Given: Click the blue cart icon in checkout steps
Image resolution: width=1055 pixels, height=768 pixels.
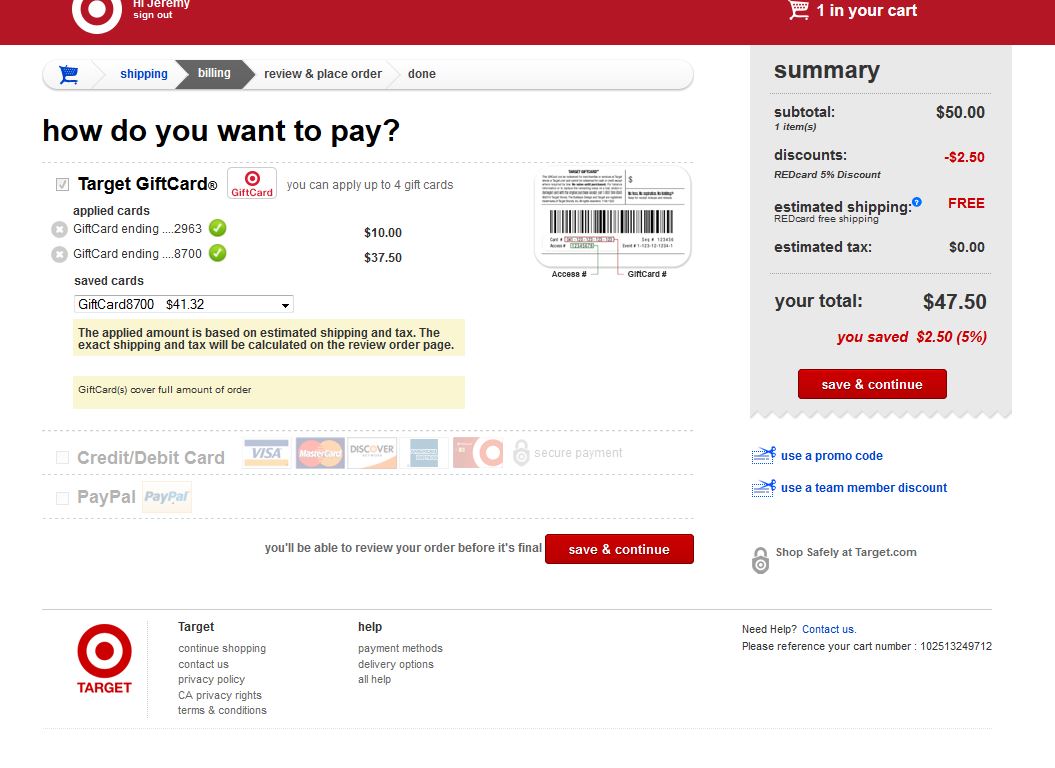Looking at the screenshot, I should pos(69,74).
